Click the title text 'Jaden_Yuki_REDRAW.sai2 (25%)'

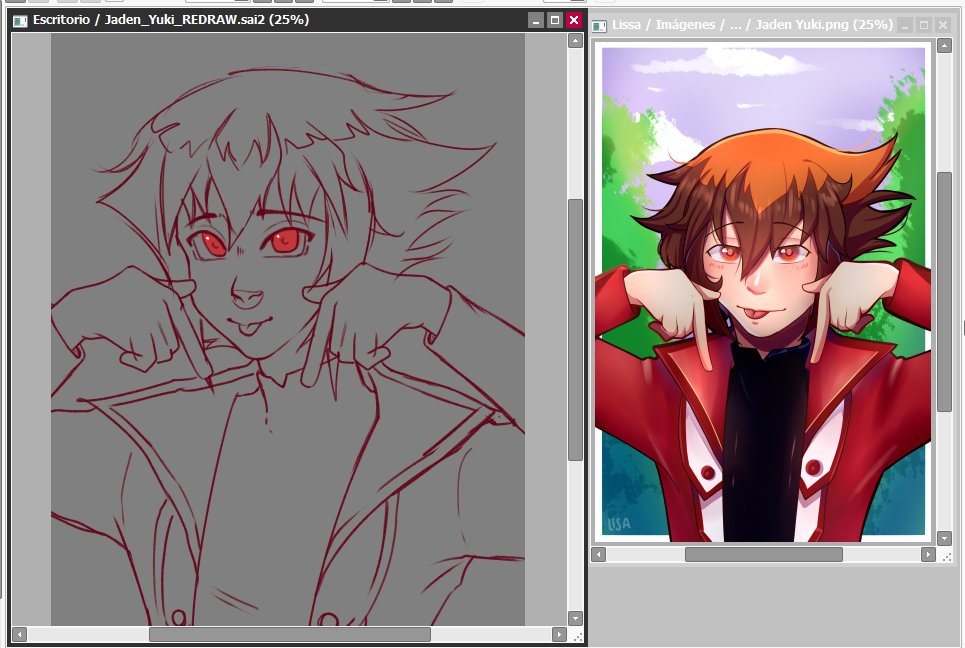[207, 20]
